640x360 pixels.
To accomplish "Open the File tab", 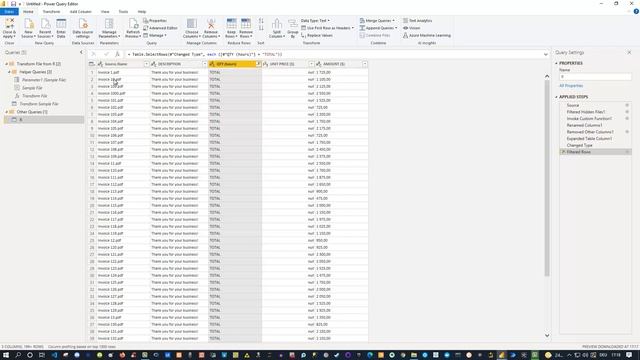I will [x=9, y=11].
